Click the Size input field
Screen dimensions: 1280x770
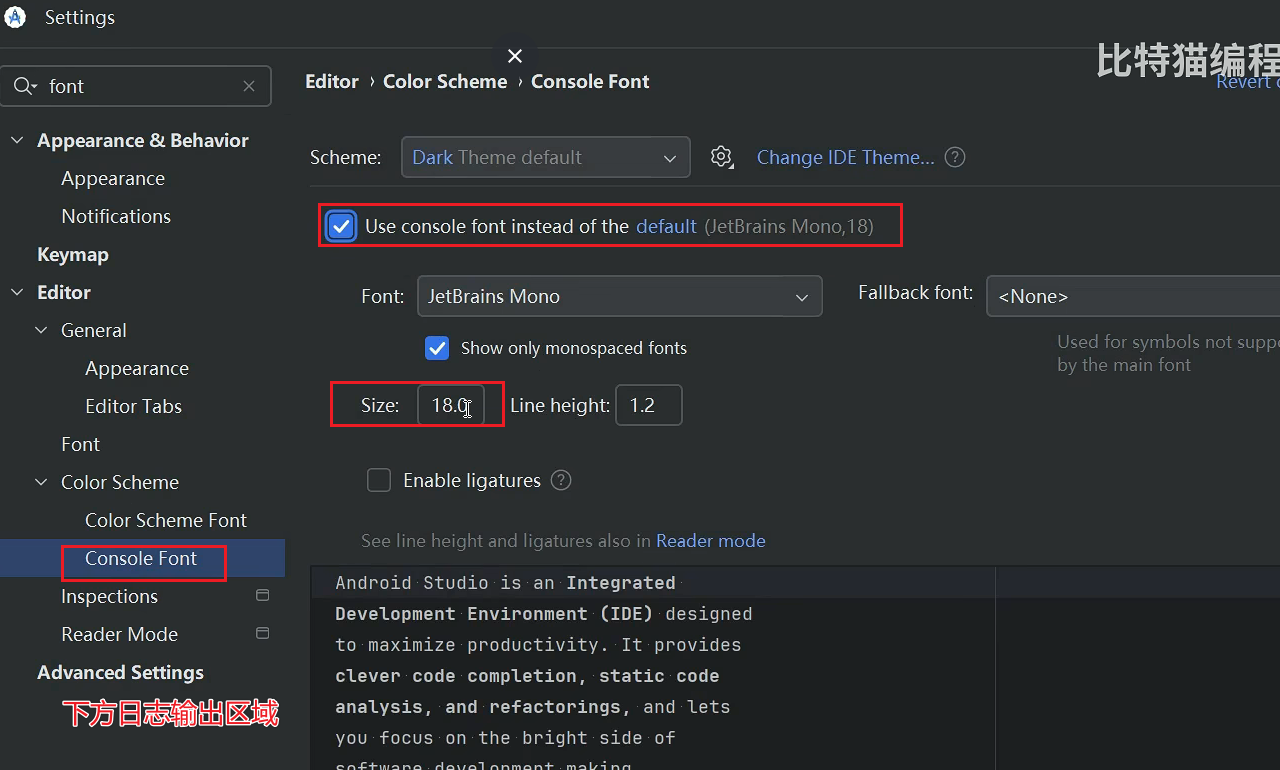pyautogui.click(x=451, y=405)
